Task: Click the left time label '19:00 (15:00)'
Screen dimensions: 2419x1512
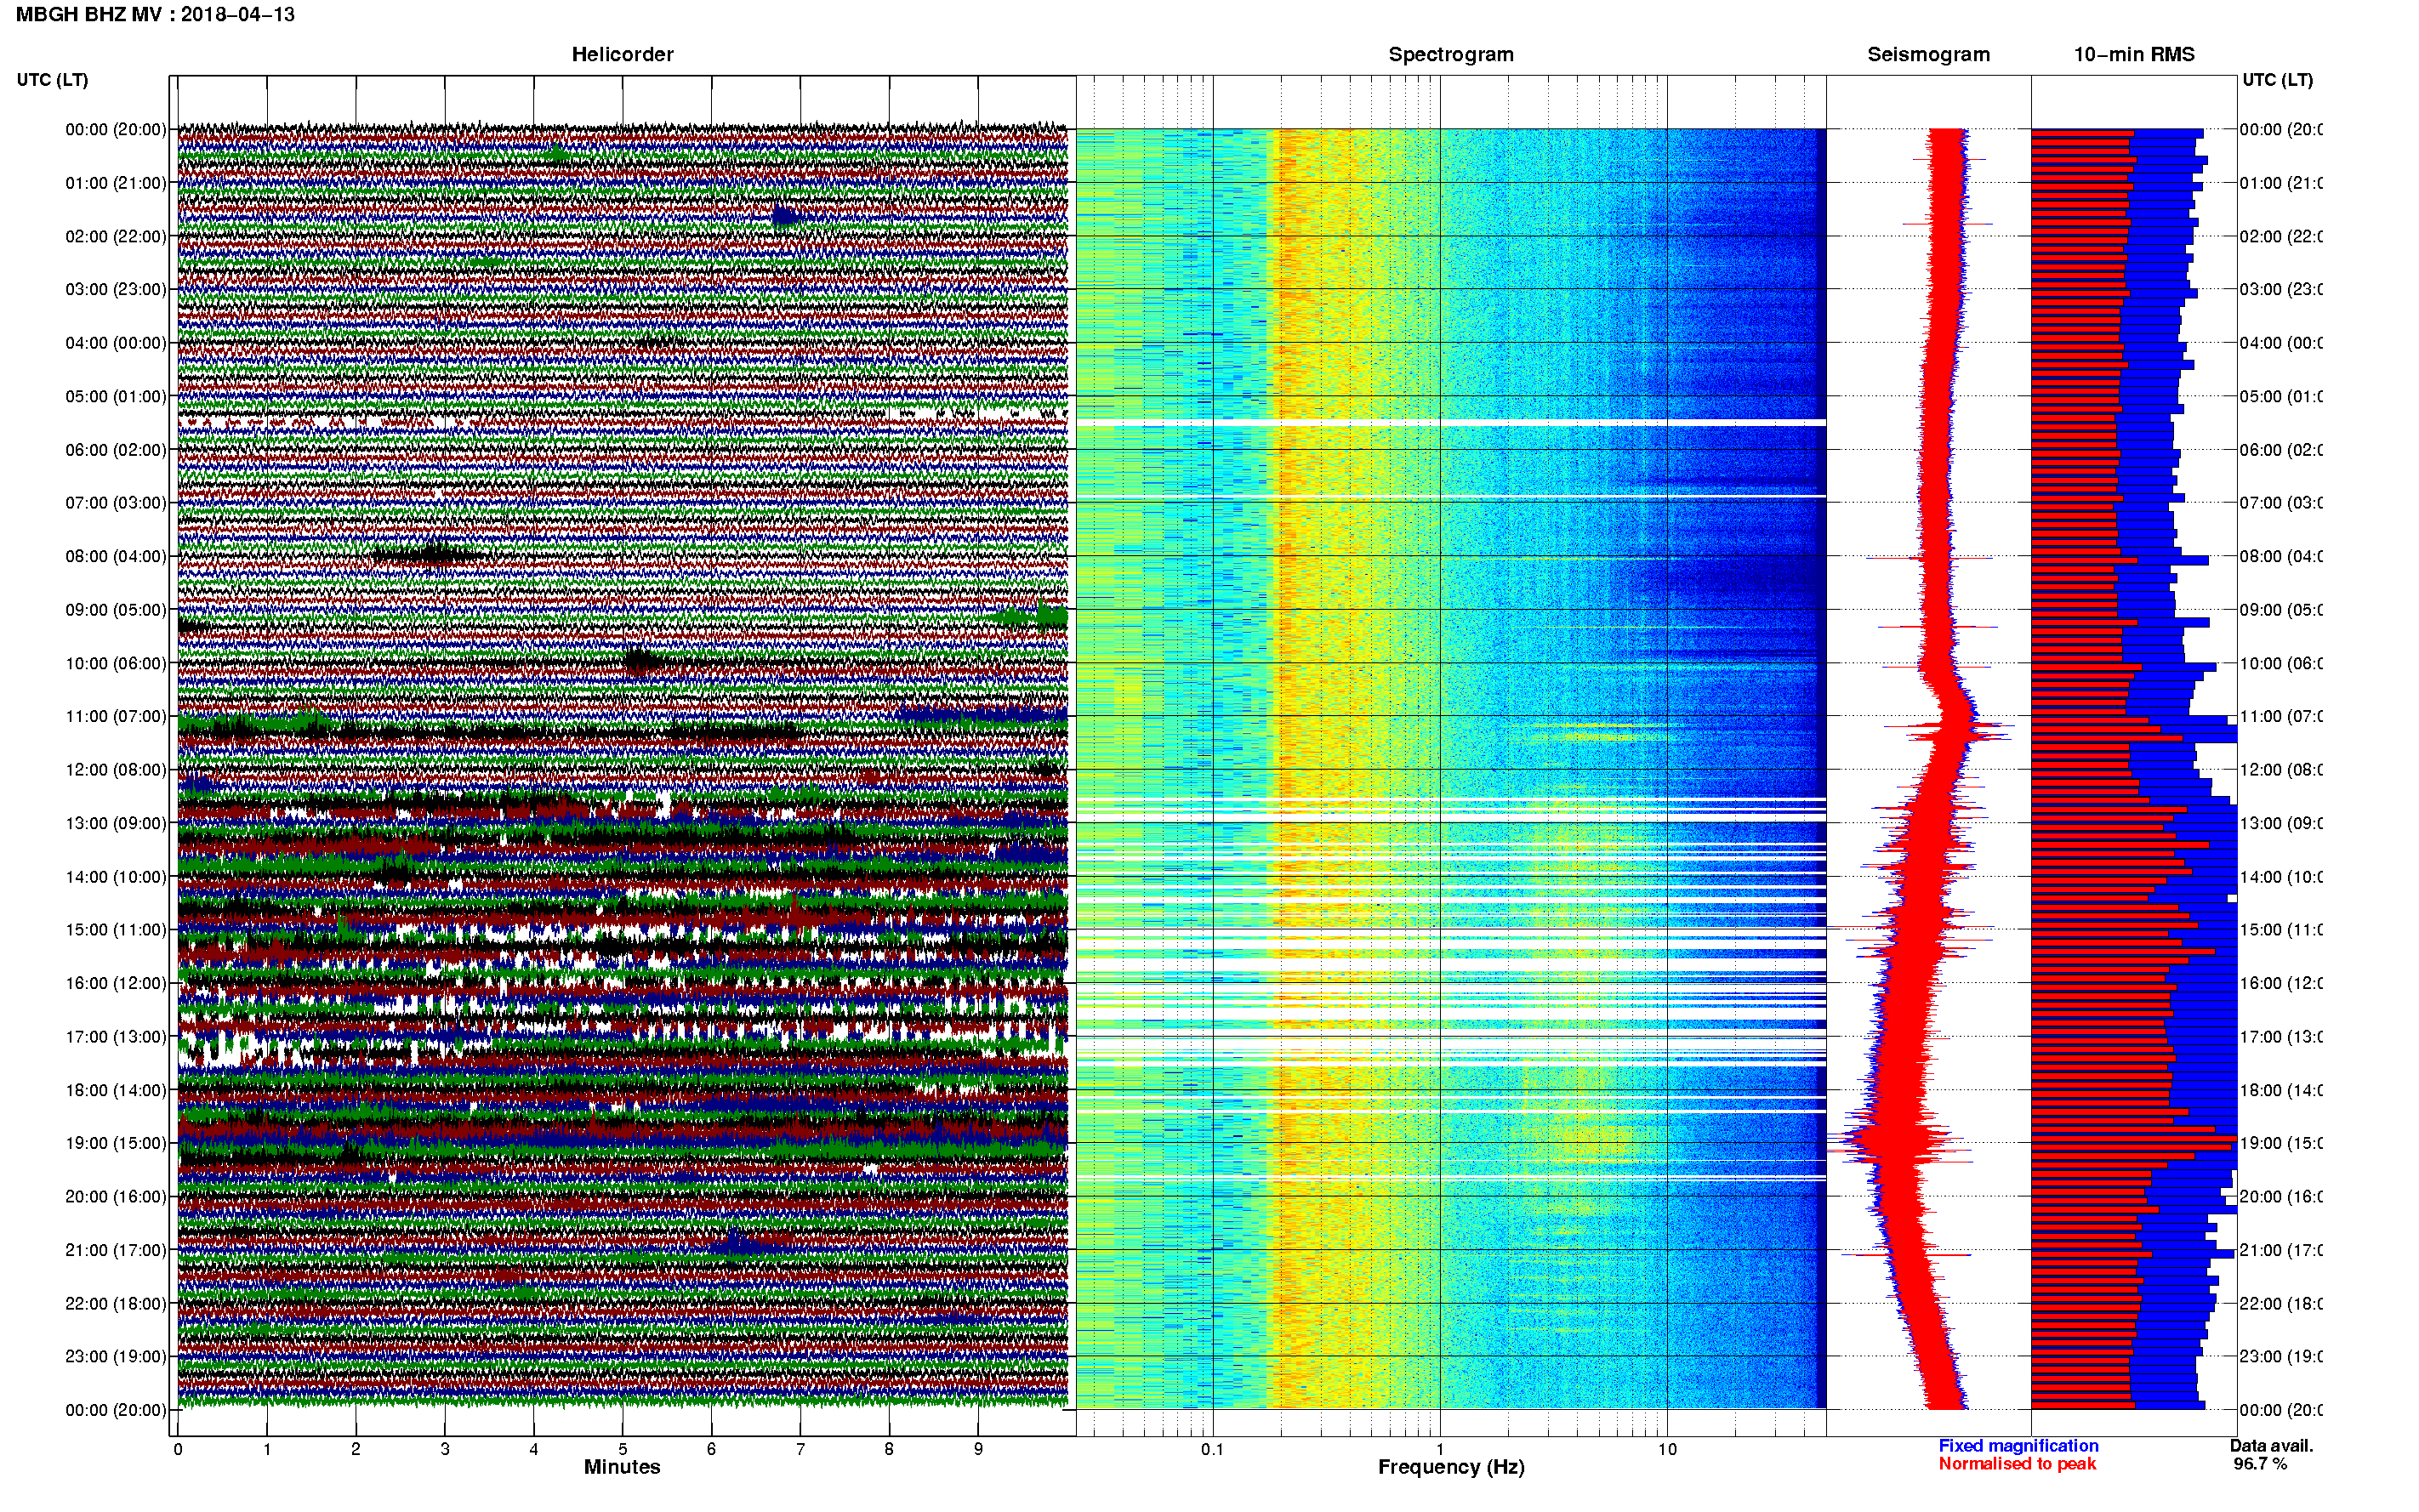Action: pos(116,1144)
